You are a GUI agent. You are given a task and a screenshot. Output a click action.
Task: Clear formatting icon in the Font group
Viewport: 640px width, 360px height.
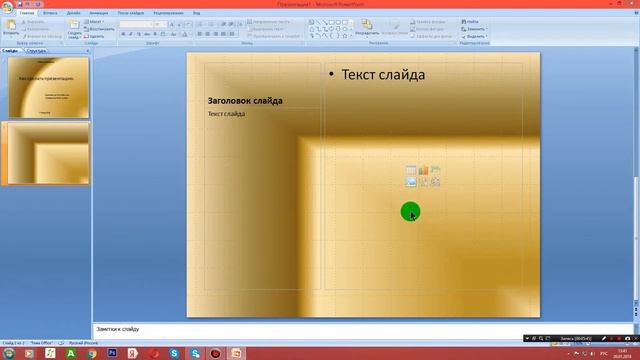point(188,24)
